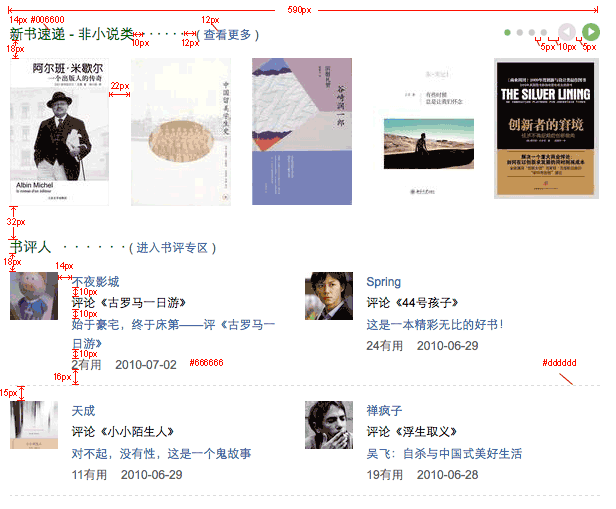The height and width of the screenshot is (509, 616).
Task: Open the 进入书评专区 link
Action: [172, 248]
